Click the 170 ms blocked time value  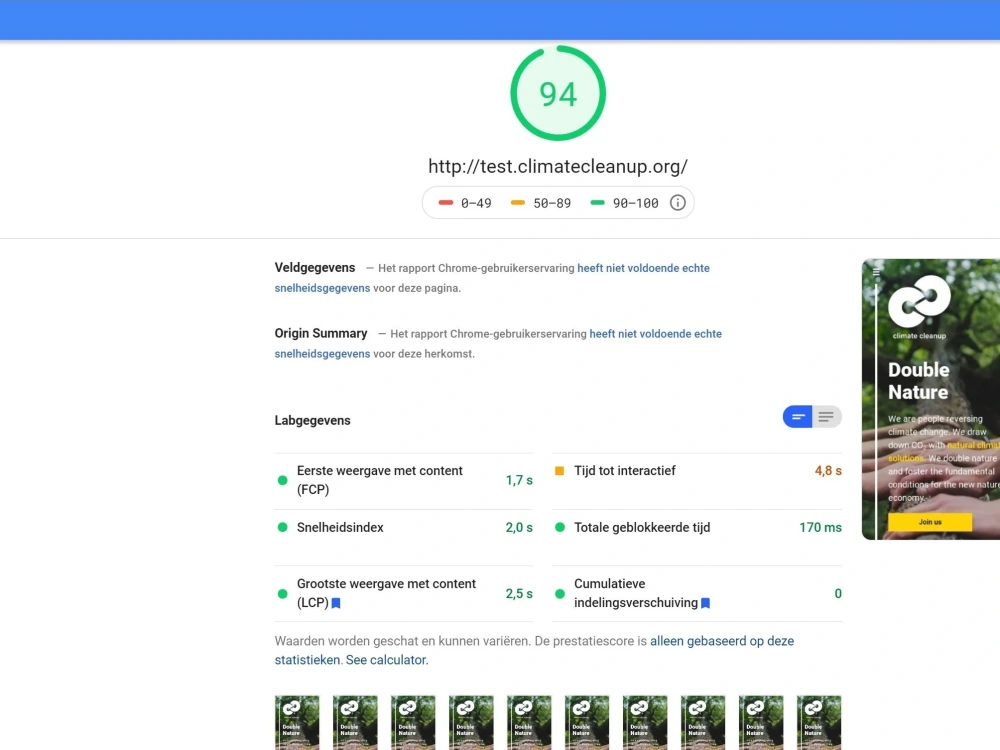click(x=820, y=527)
